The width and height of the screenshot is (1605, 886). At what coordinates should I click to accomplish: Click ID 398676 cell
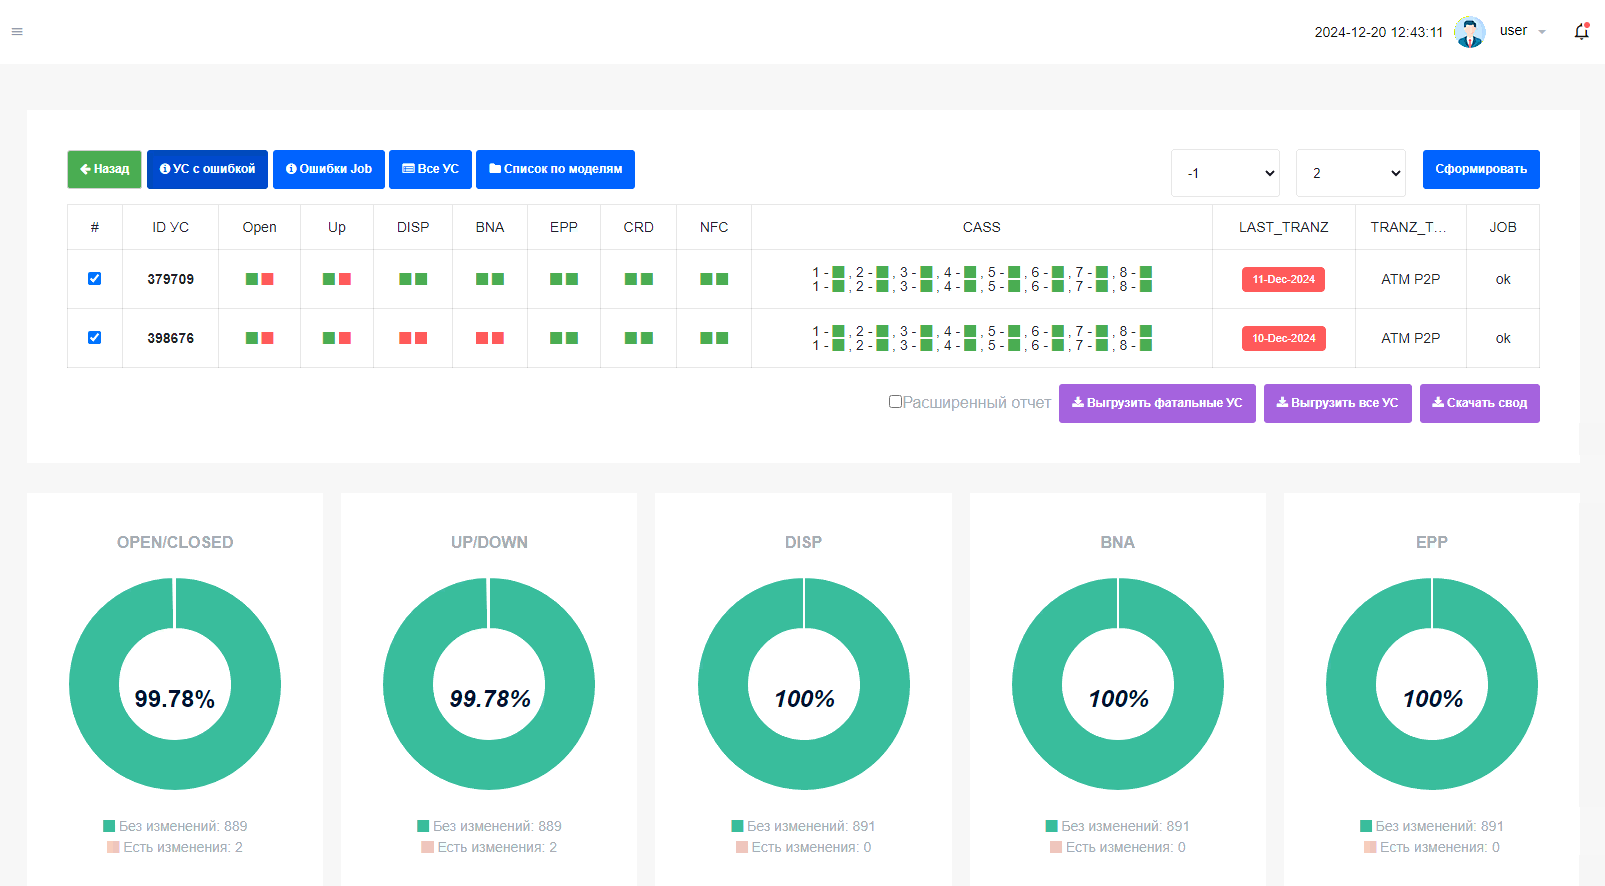pos(171,338)
